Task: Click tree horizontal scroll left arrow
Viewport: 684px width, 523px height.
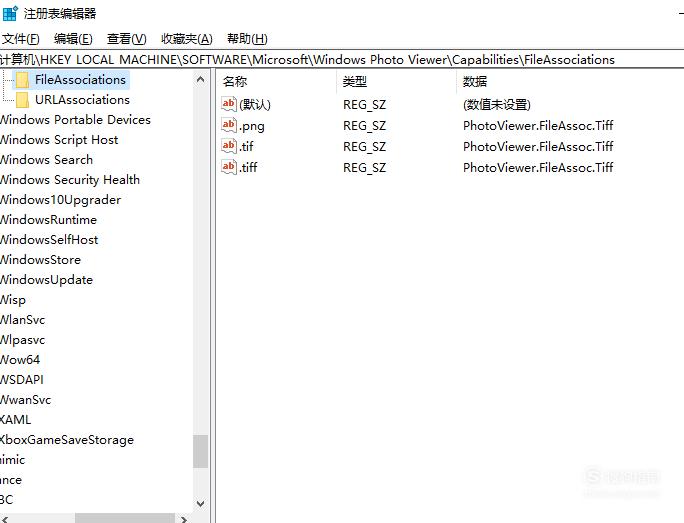Action: [x=5, y=519]
